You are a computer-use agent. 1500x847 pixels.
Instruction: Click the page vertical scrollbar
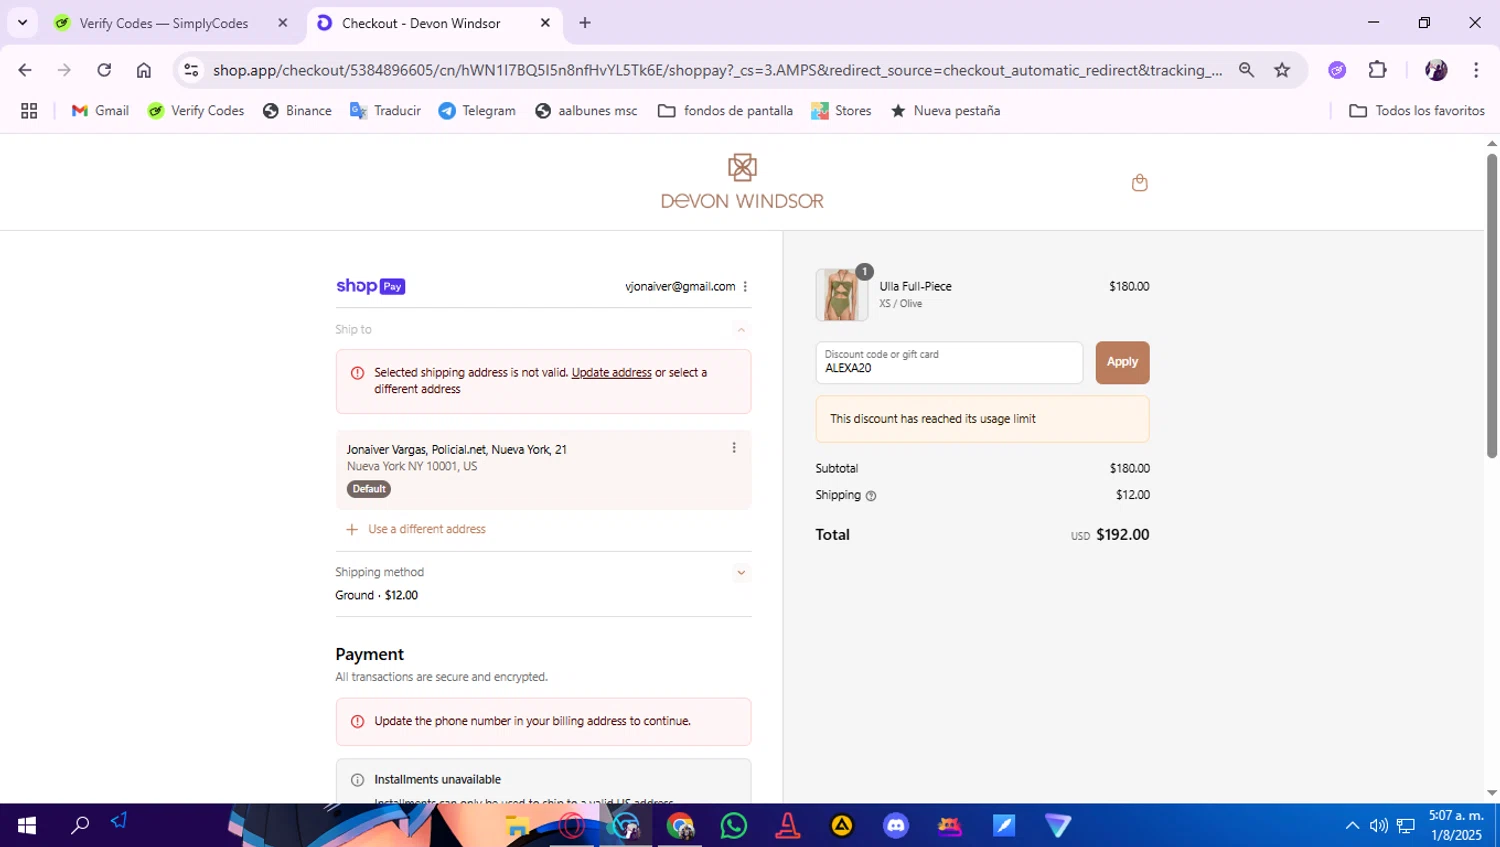(x=1491, y=305)
